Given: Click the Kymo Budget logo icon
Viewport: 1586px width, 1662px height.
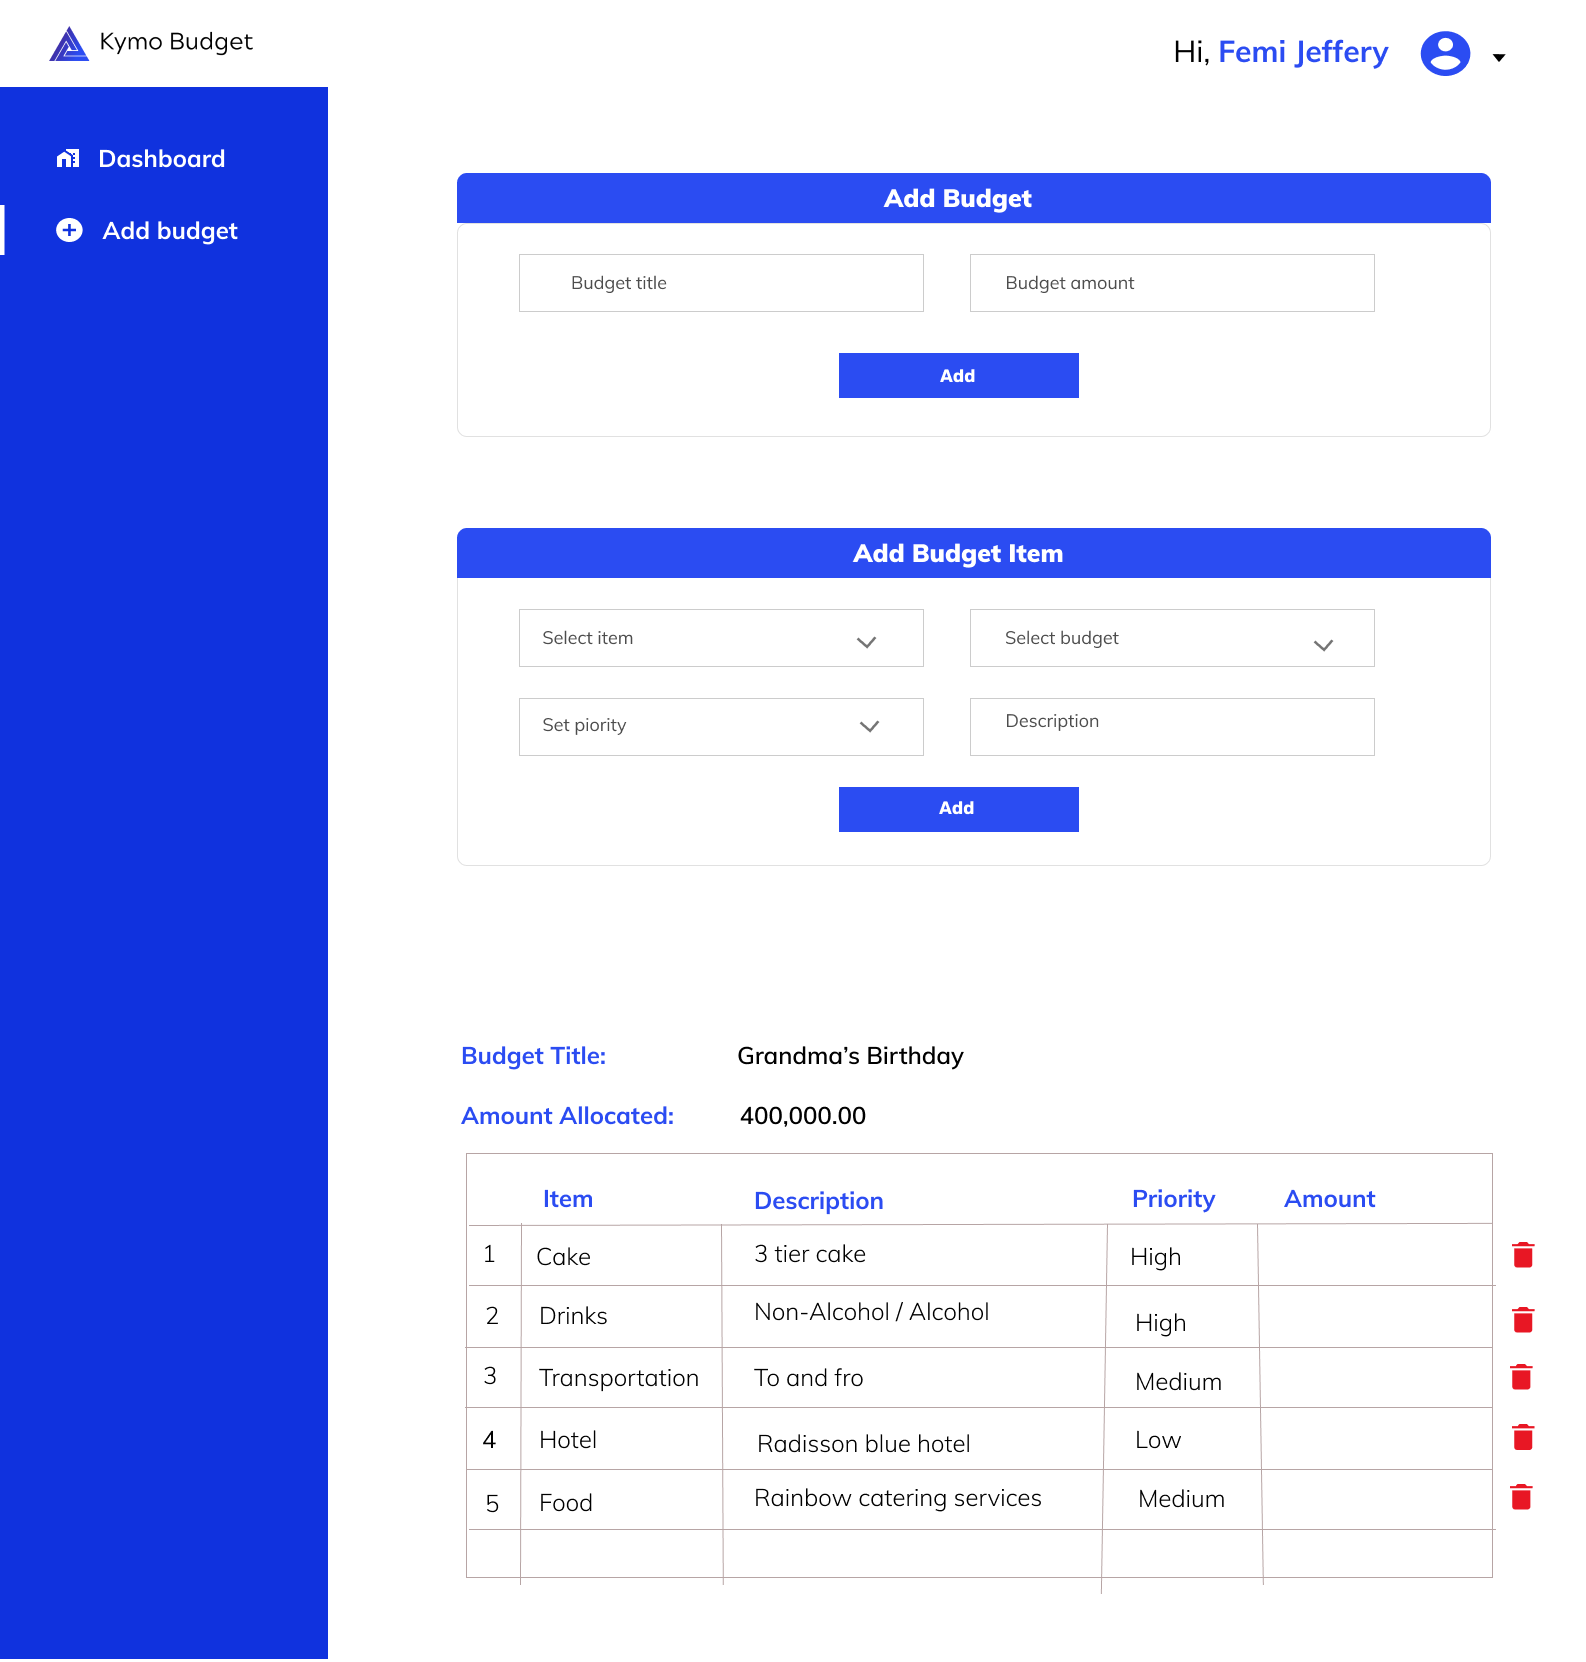Looking at the screenshot, I should 69,44.
